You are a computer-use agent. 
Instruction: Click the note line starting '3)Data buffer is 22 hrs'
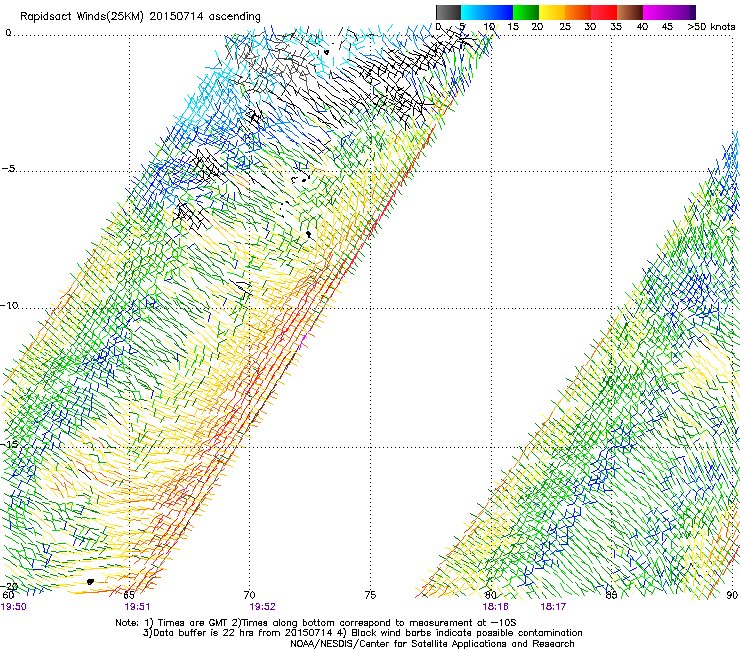[x=362, y=633]
